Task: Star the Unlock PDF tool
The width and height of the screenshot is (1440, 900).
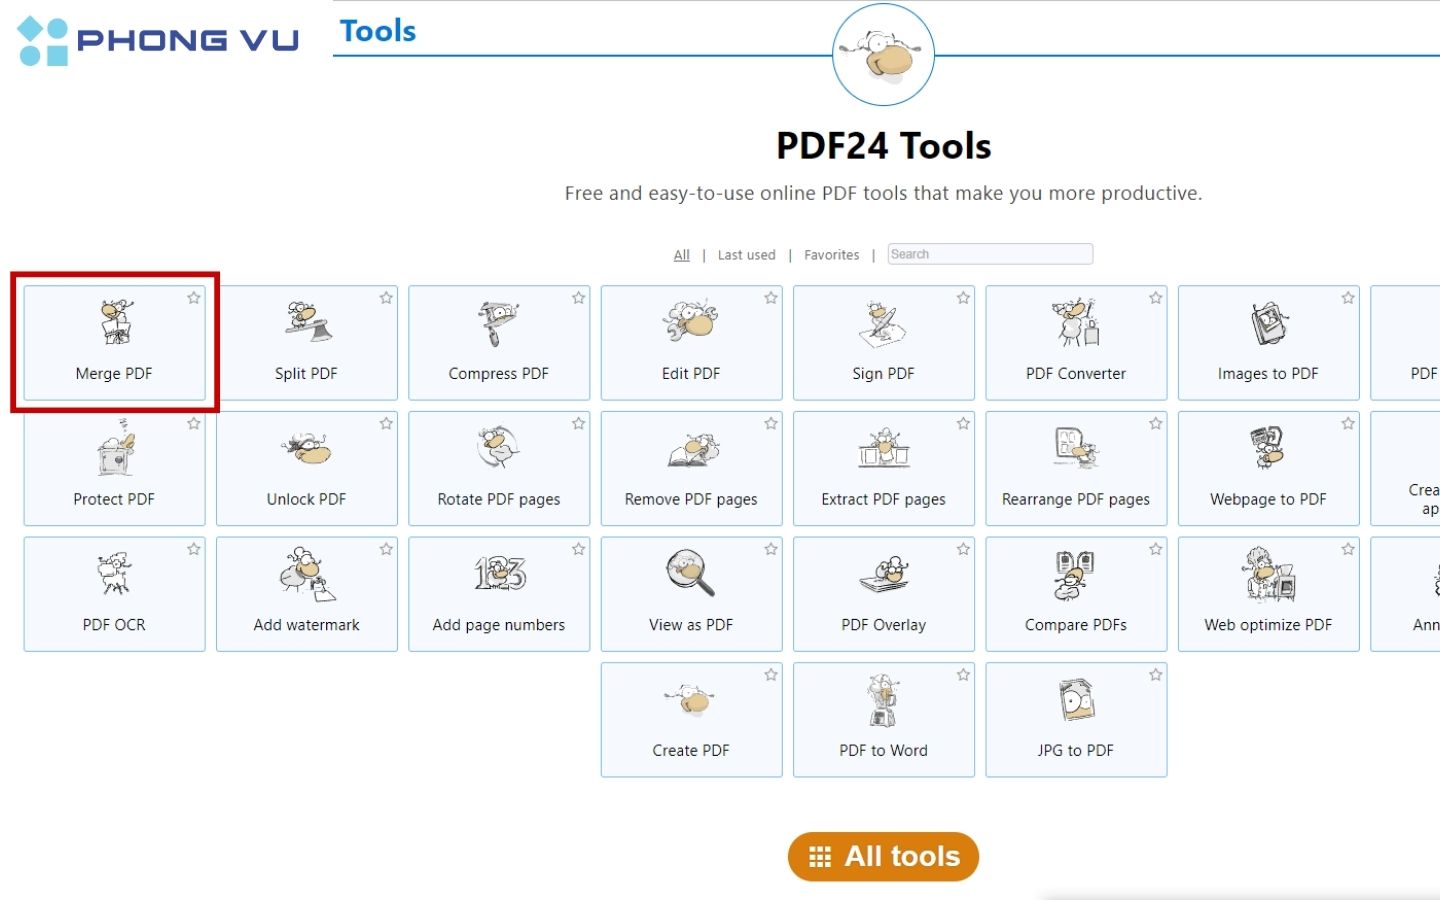Action: [386, 424]
